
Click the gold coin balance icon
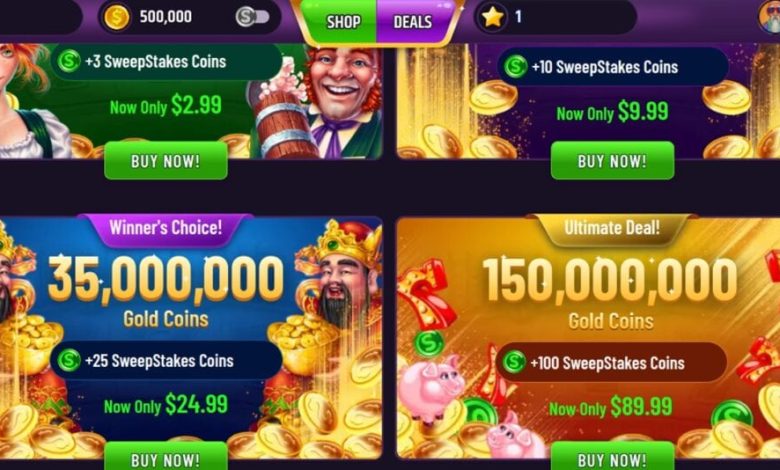click(116, 17)
